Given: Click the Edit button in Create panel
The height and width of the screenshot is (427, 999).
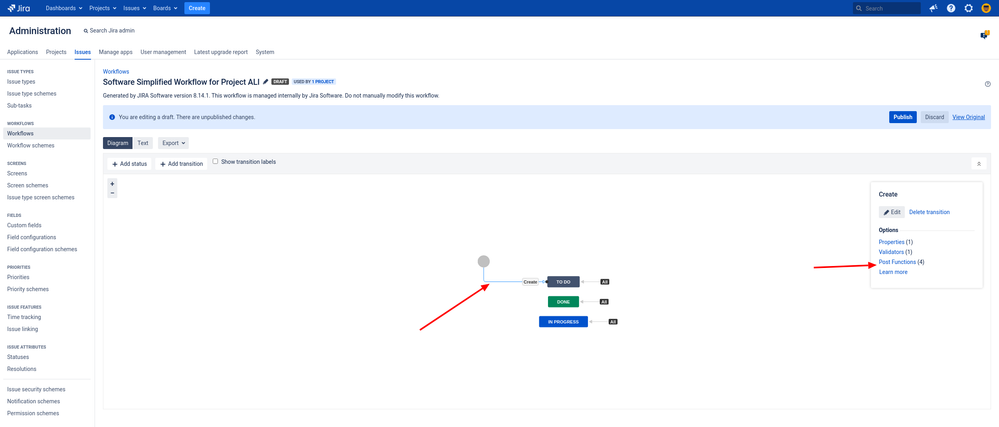Looking at the screenshot, I should (x=891, y=212).
